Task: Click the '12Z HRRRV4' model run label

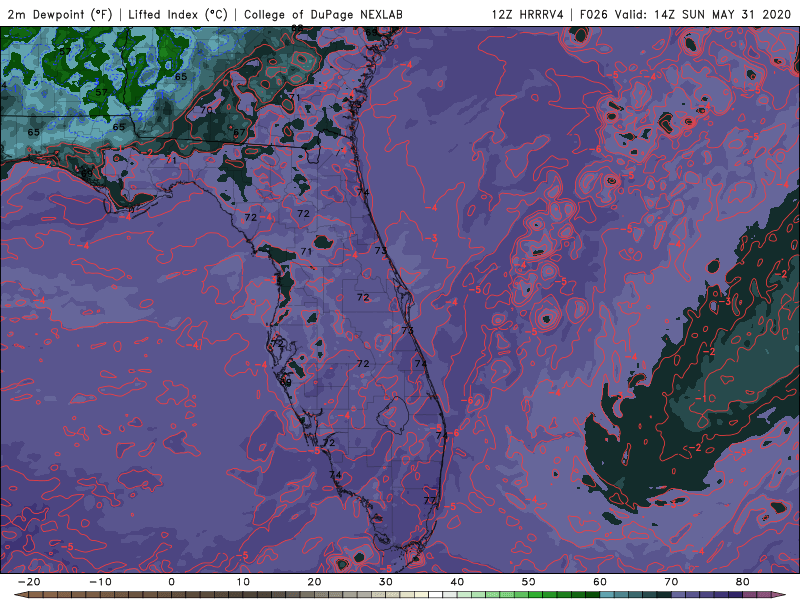Action: coord(528,14)
